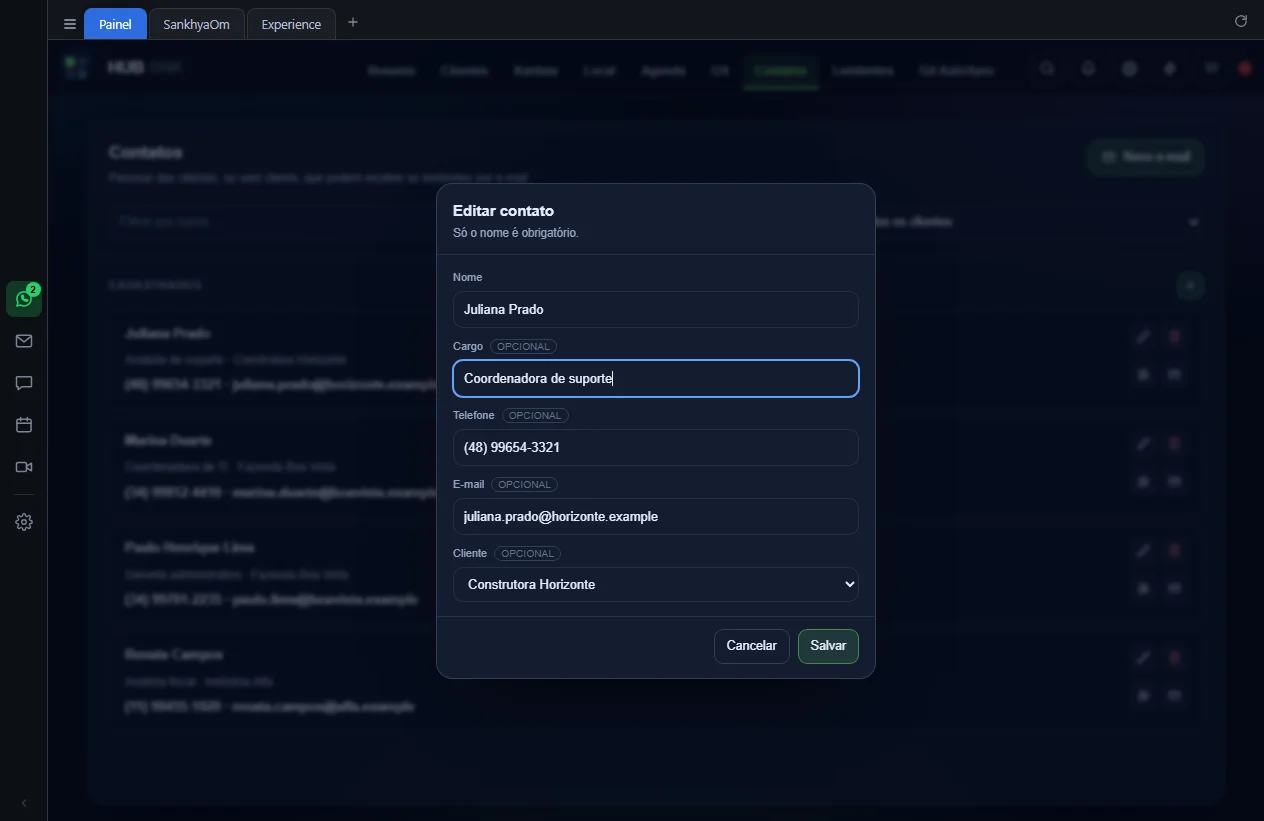The height and width of the screenshot is (821, 1264).
Task: Click the green Novo e-mail button
Action: pyautogui.click(x=1146, y=157)
